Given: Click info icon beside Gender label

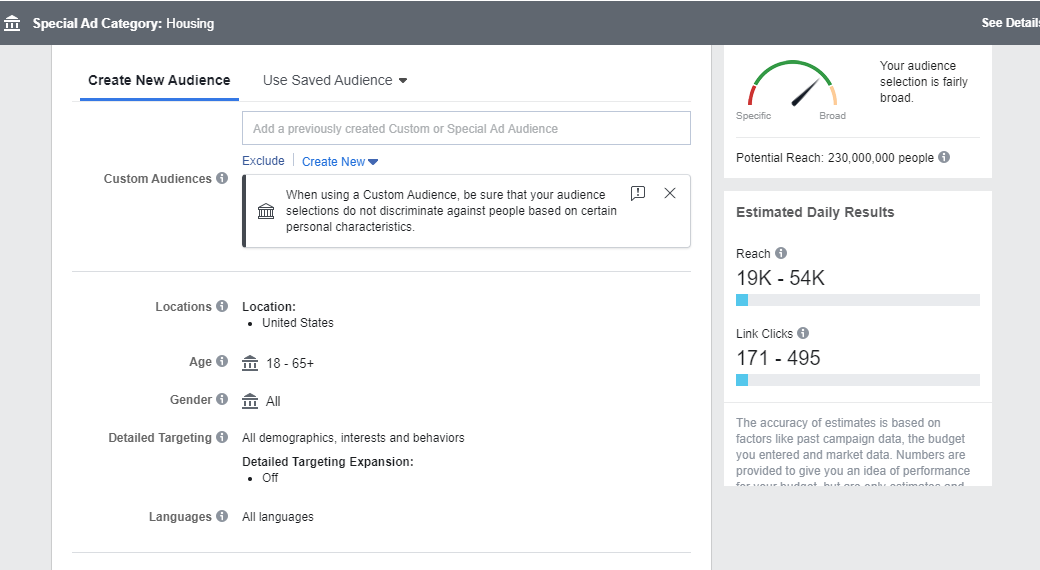Looking at the screenshot, I should point(222,399).
